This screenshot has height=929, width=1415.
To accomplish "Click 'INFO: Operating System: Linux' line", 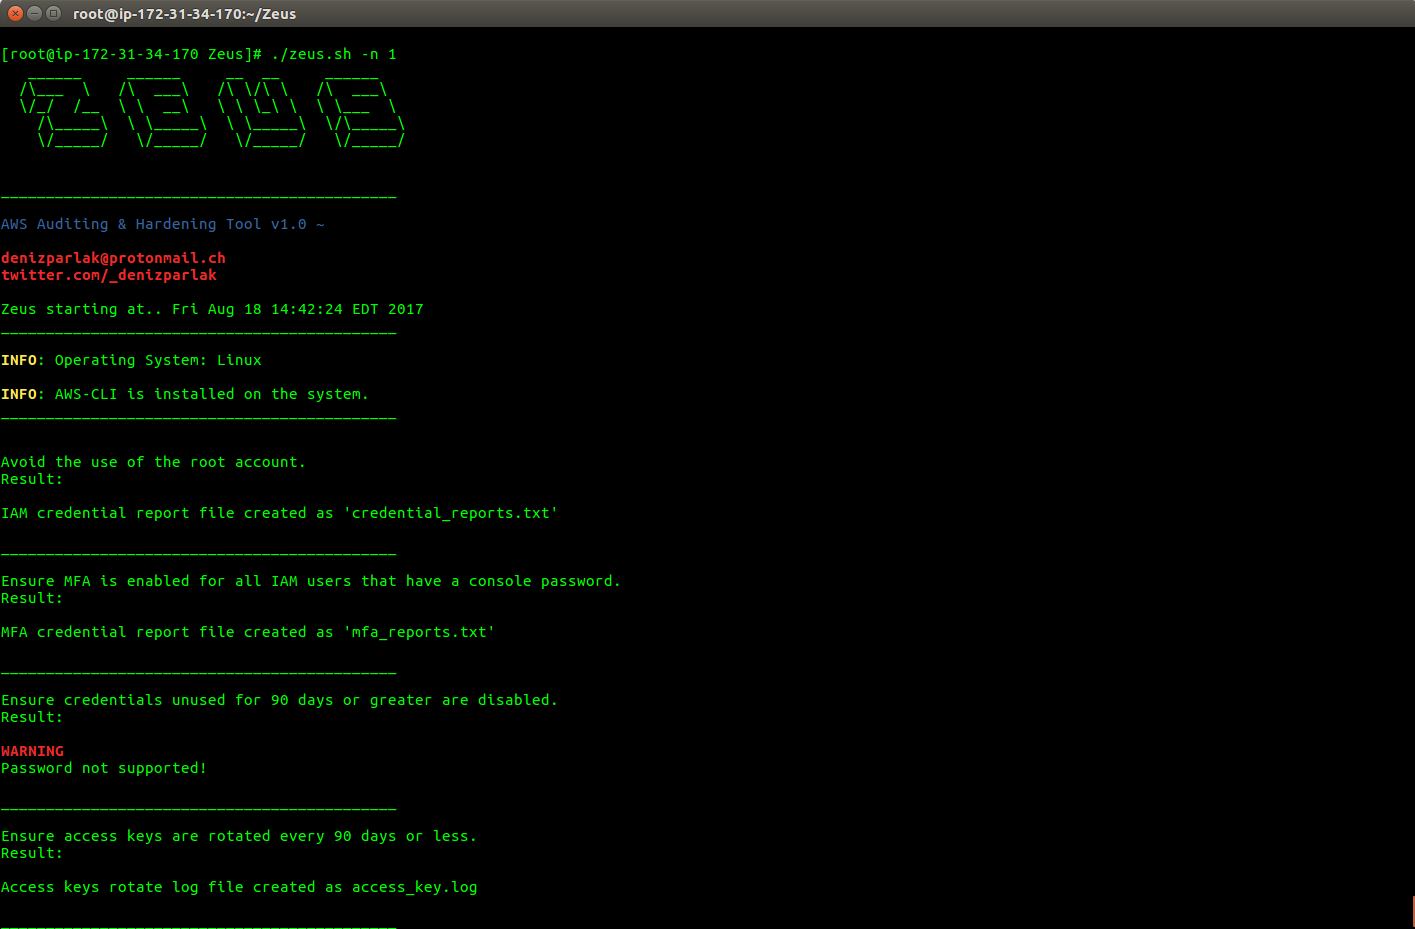I will [x=131, y=360].
